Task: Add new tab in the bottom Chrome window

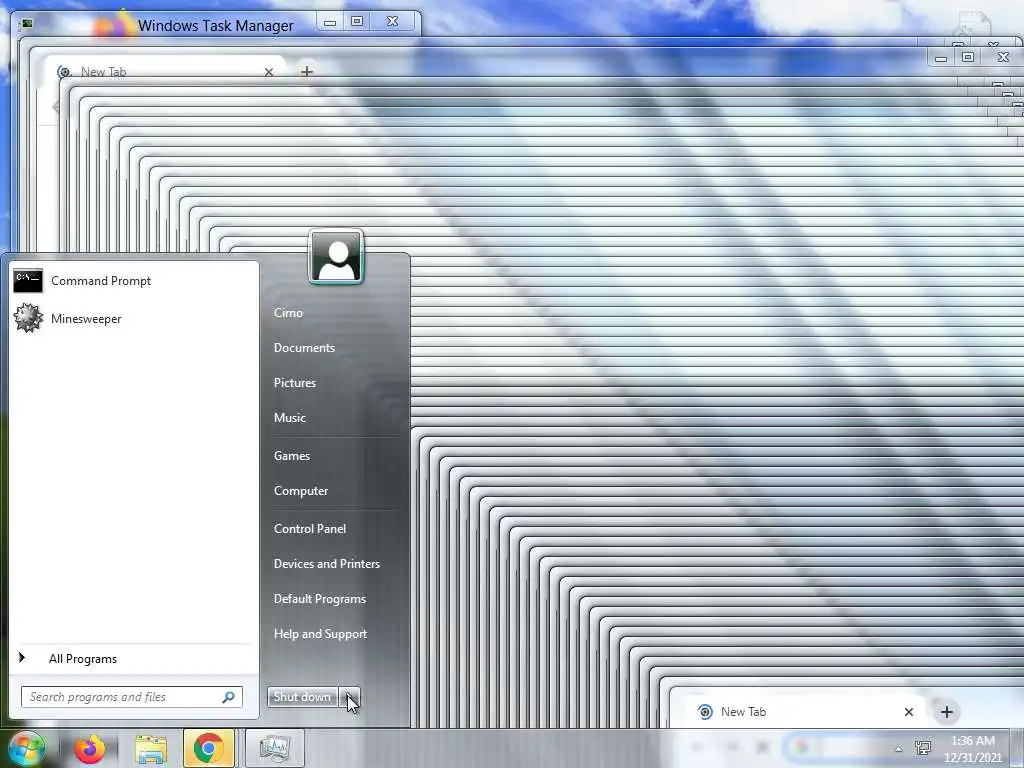Action: click(947, 712)
